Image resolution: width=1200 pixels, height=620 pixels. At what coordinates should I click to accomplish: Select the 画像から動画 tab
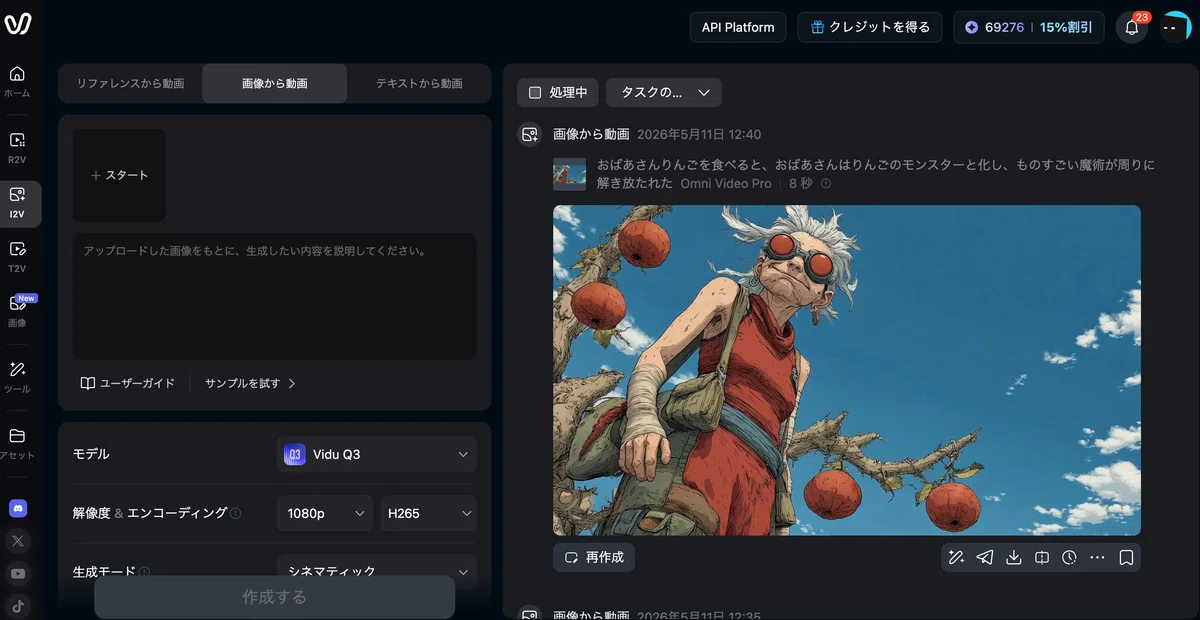[x=275, y=84]
